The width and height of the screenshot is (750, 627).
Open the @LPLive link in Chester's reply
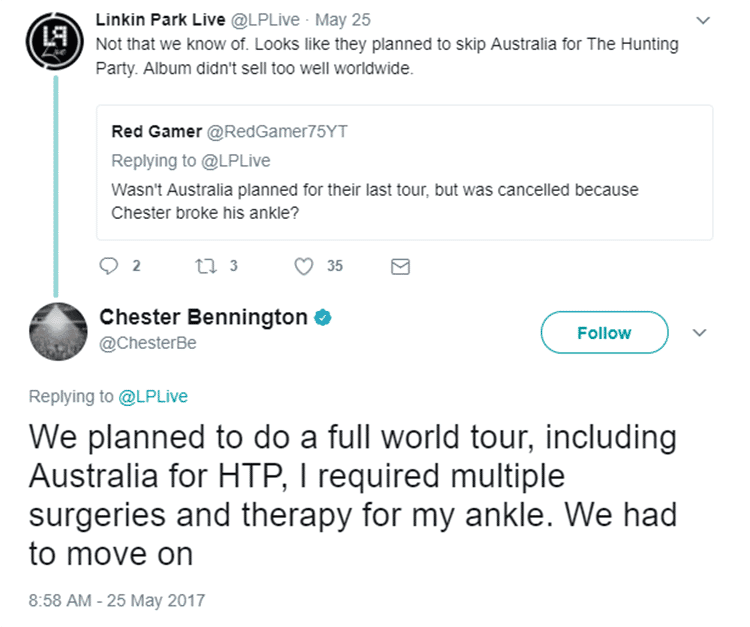pyautogui.click(x=153, y=396)
